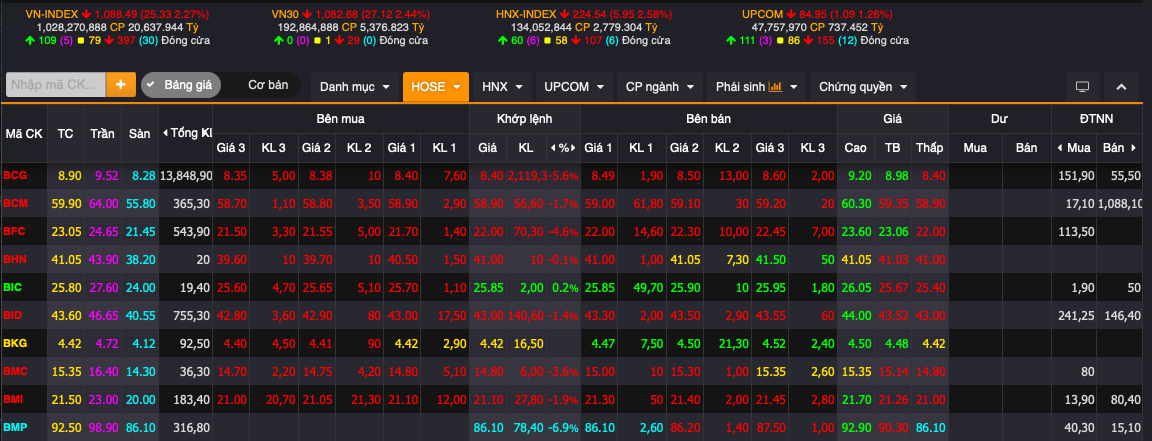The image size is (1152, 441).
Task: Click the chart icon beside Phái sinh
Action: point(775,87)
